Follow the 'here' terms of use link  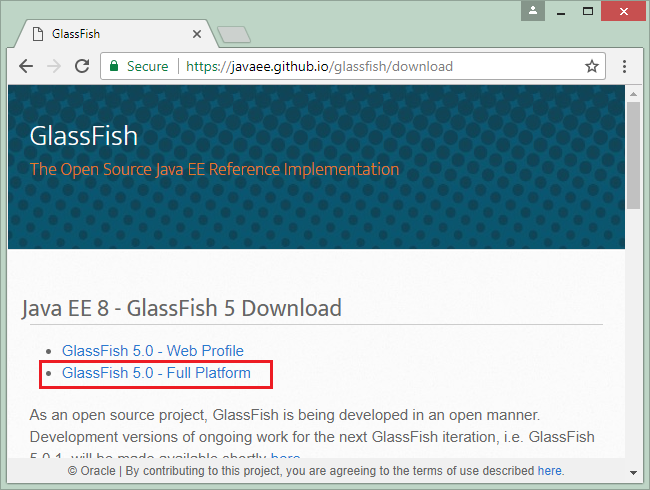point(550,471)
